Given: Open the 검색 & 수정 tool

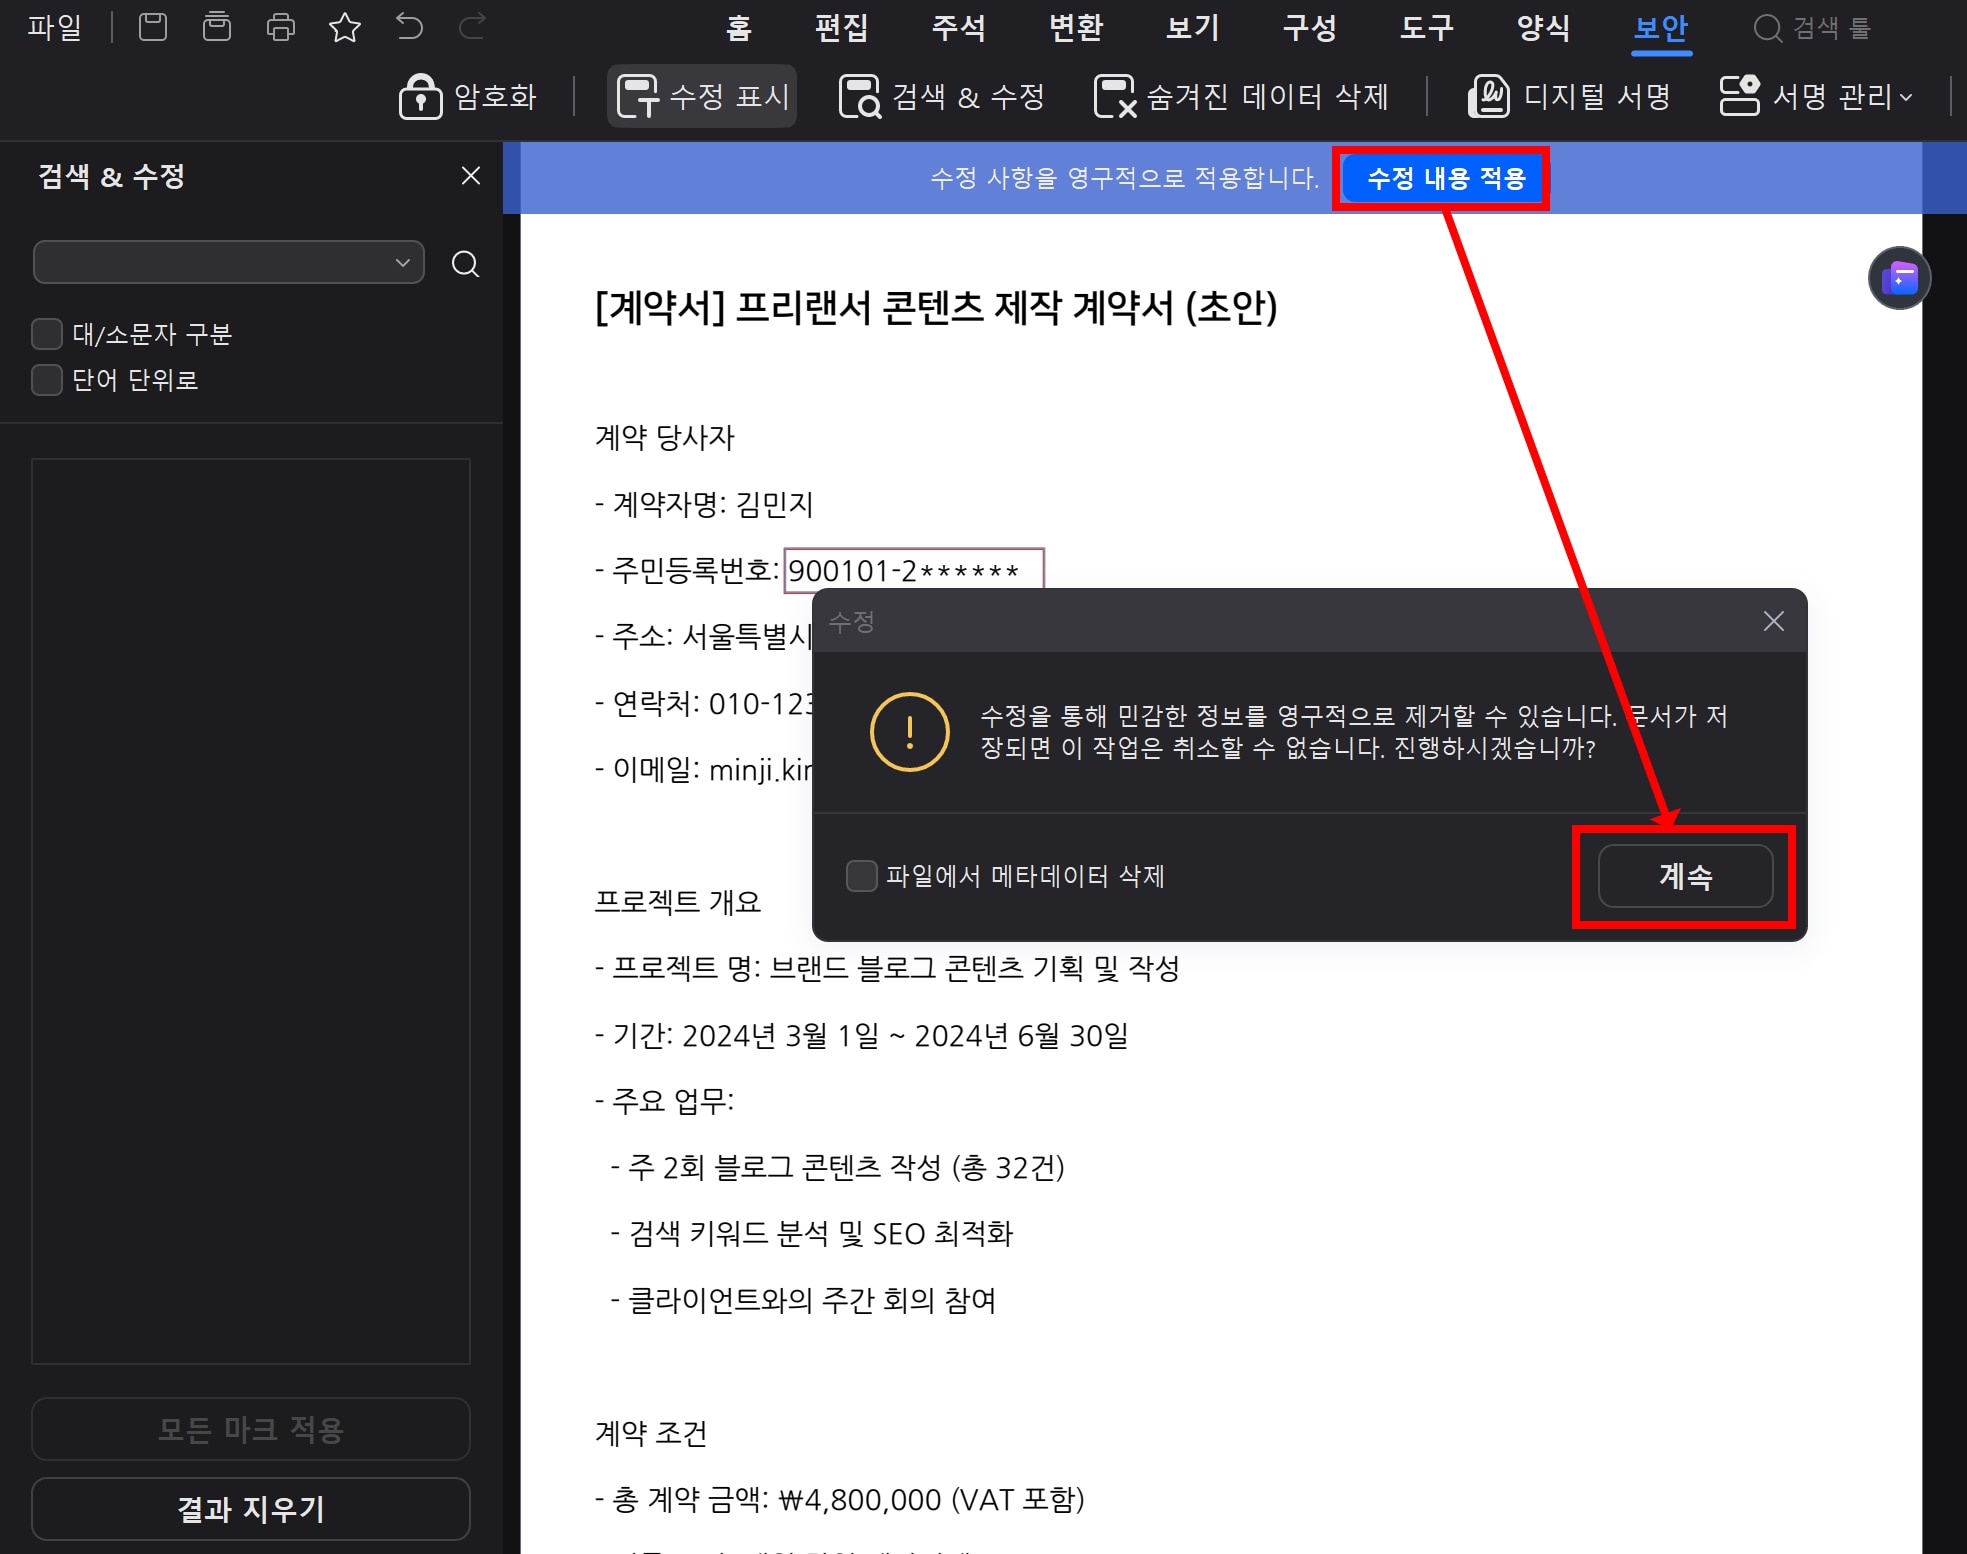Looking at the screenshot, I should point(941,97).
